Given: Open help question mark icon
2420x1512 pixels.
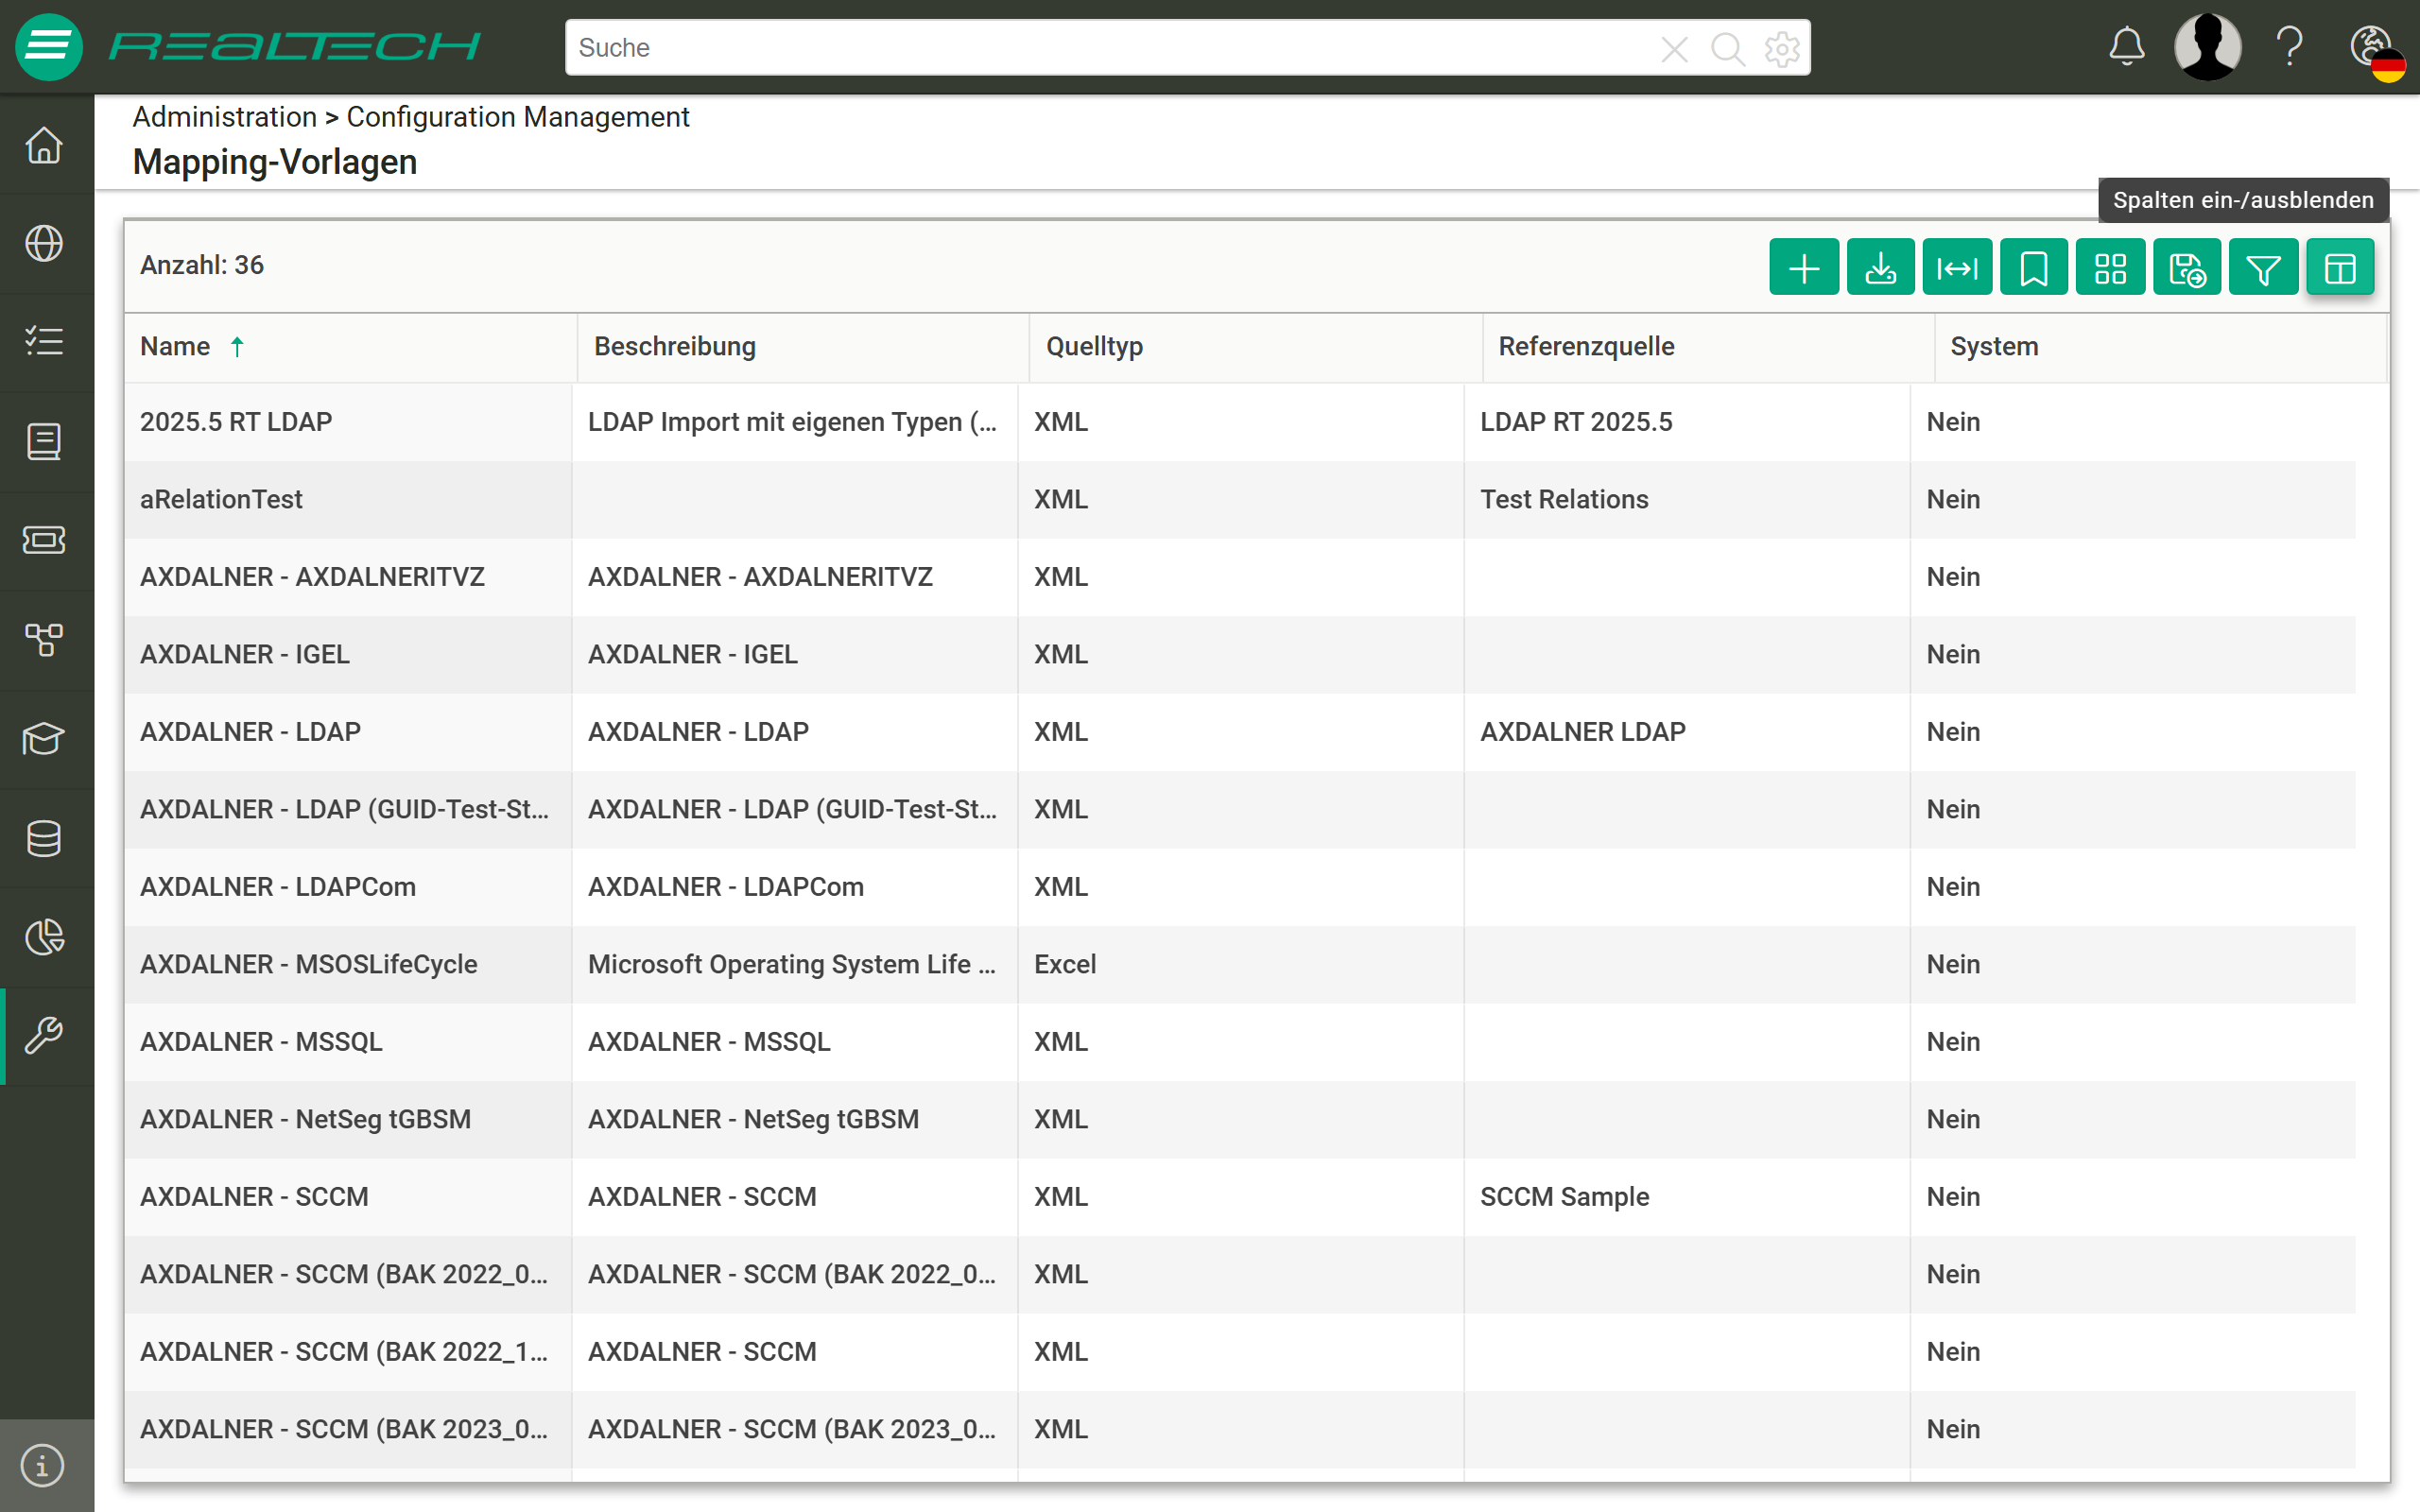Looking at the screenshot, I should point(2290,47).
